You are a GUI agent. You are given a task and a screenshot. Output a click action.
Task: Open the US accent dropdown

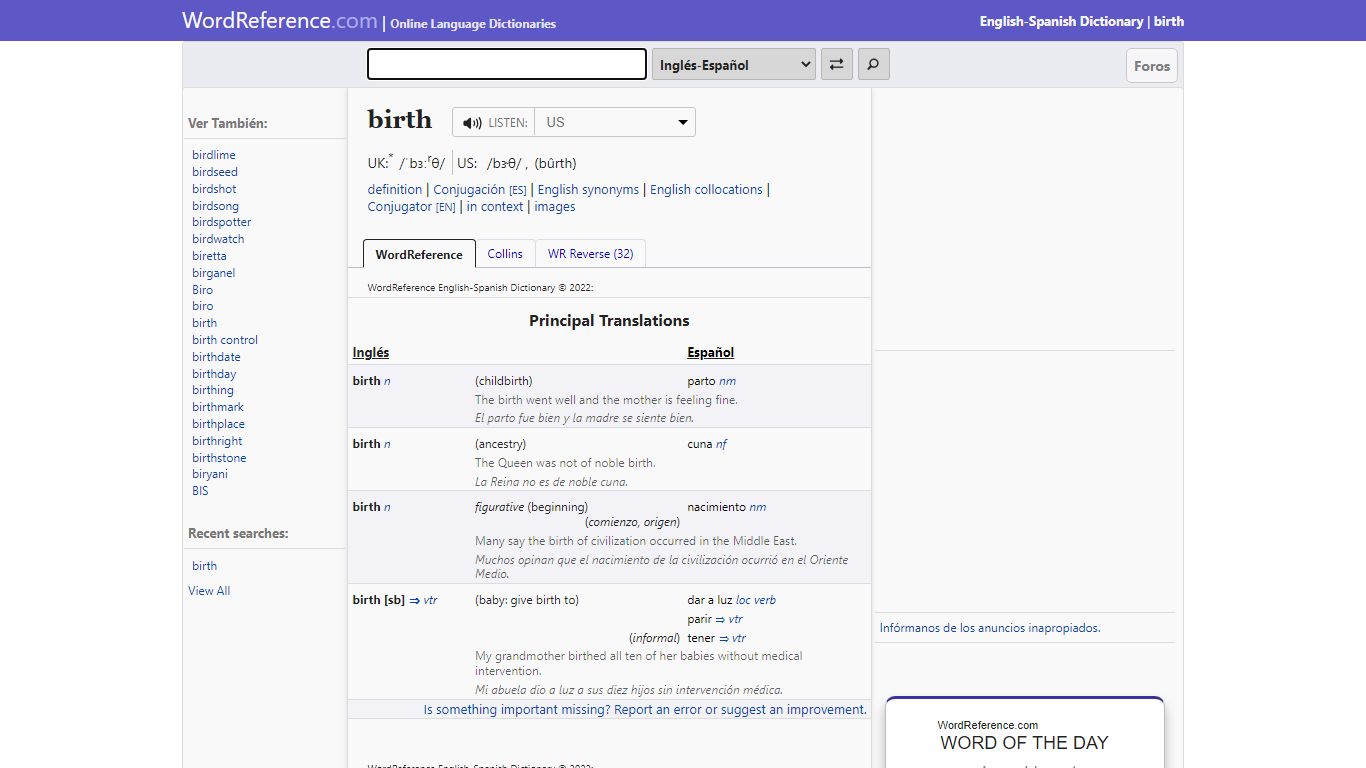coord(615,122)
